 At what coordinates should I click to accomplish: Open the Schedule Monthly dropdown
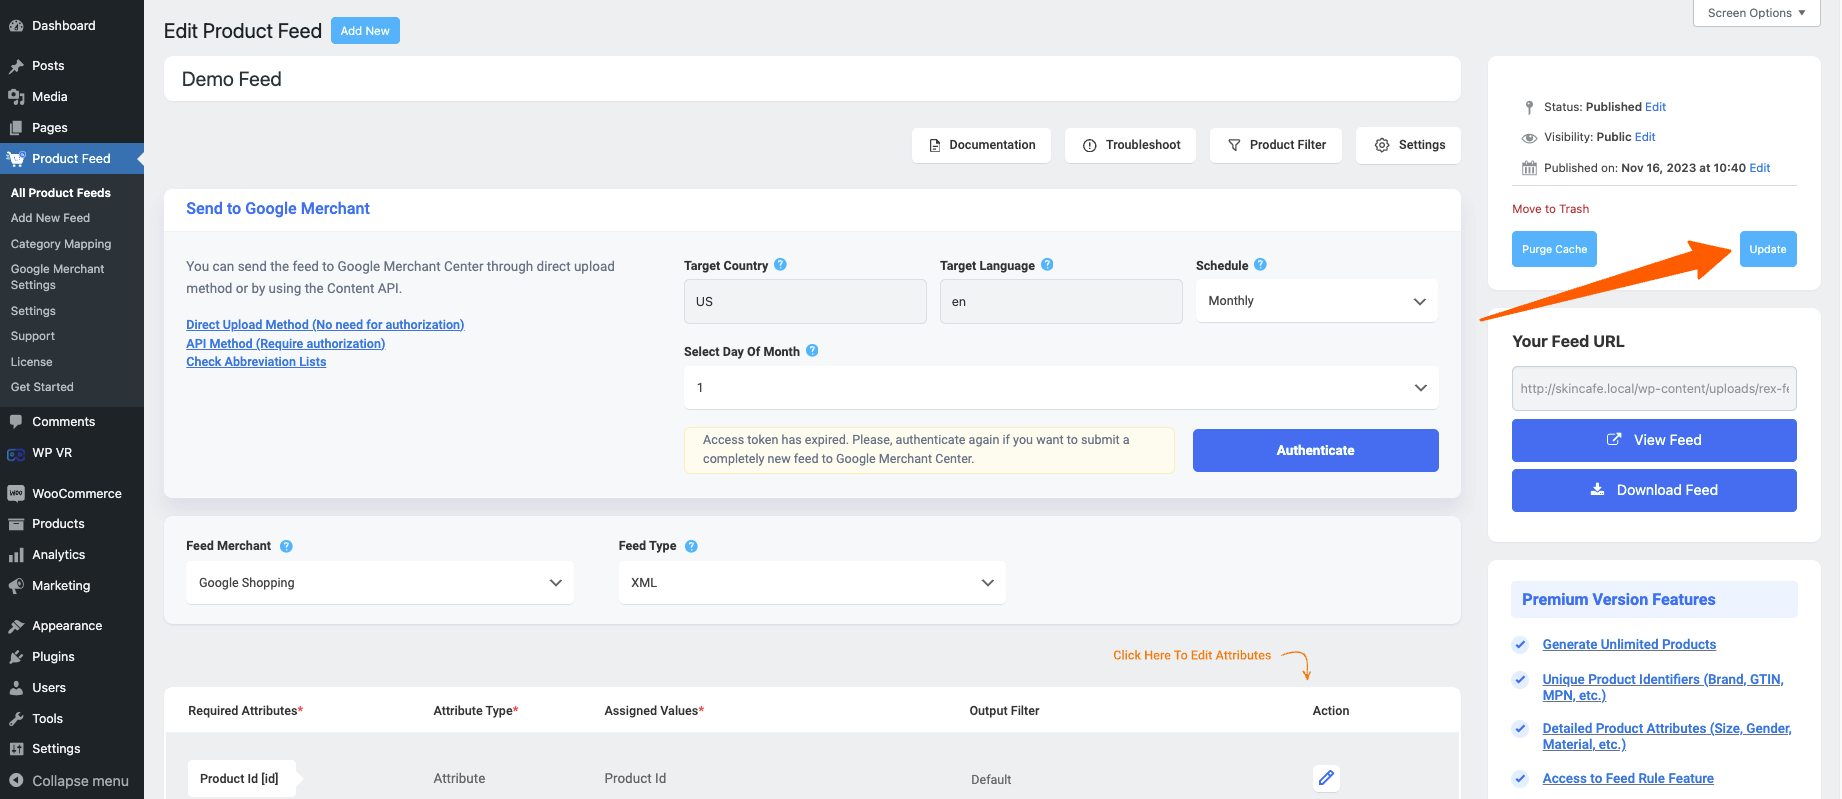[1317, 301]
